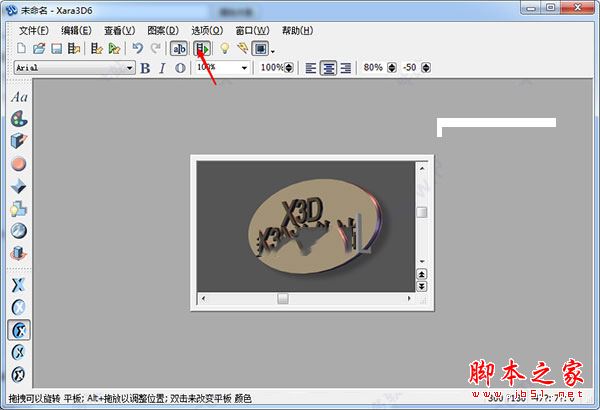Align text to the right
This screenshot has height=410, width=600.
(x=346, y=68)
